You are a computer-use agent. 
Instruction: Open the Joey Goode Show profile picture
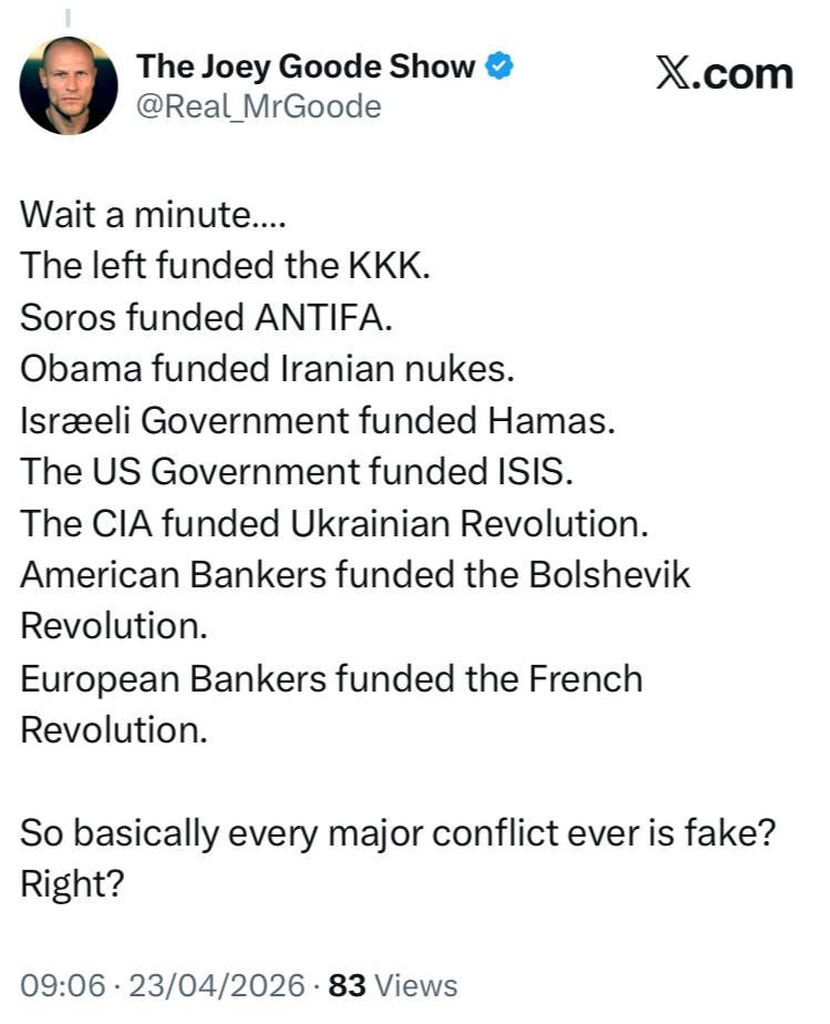coord(69,86)
